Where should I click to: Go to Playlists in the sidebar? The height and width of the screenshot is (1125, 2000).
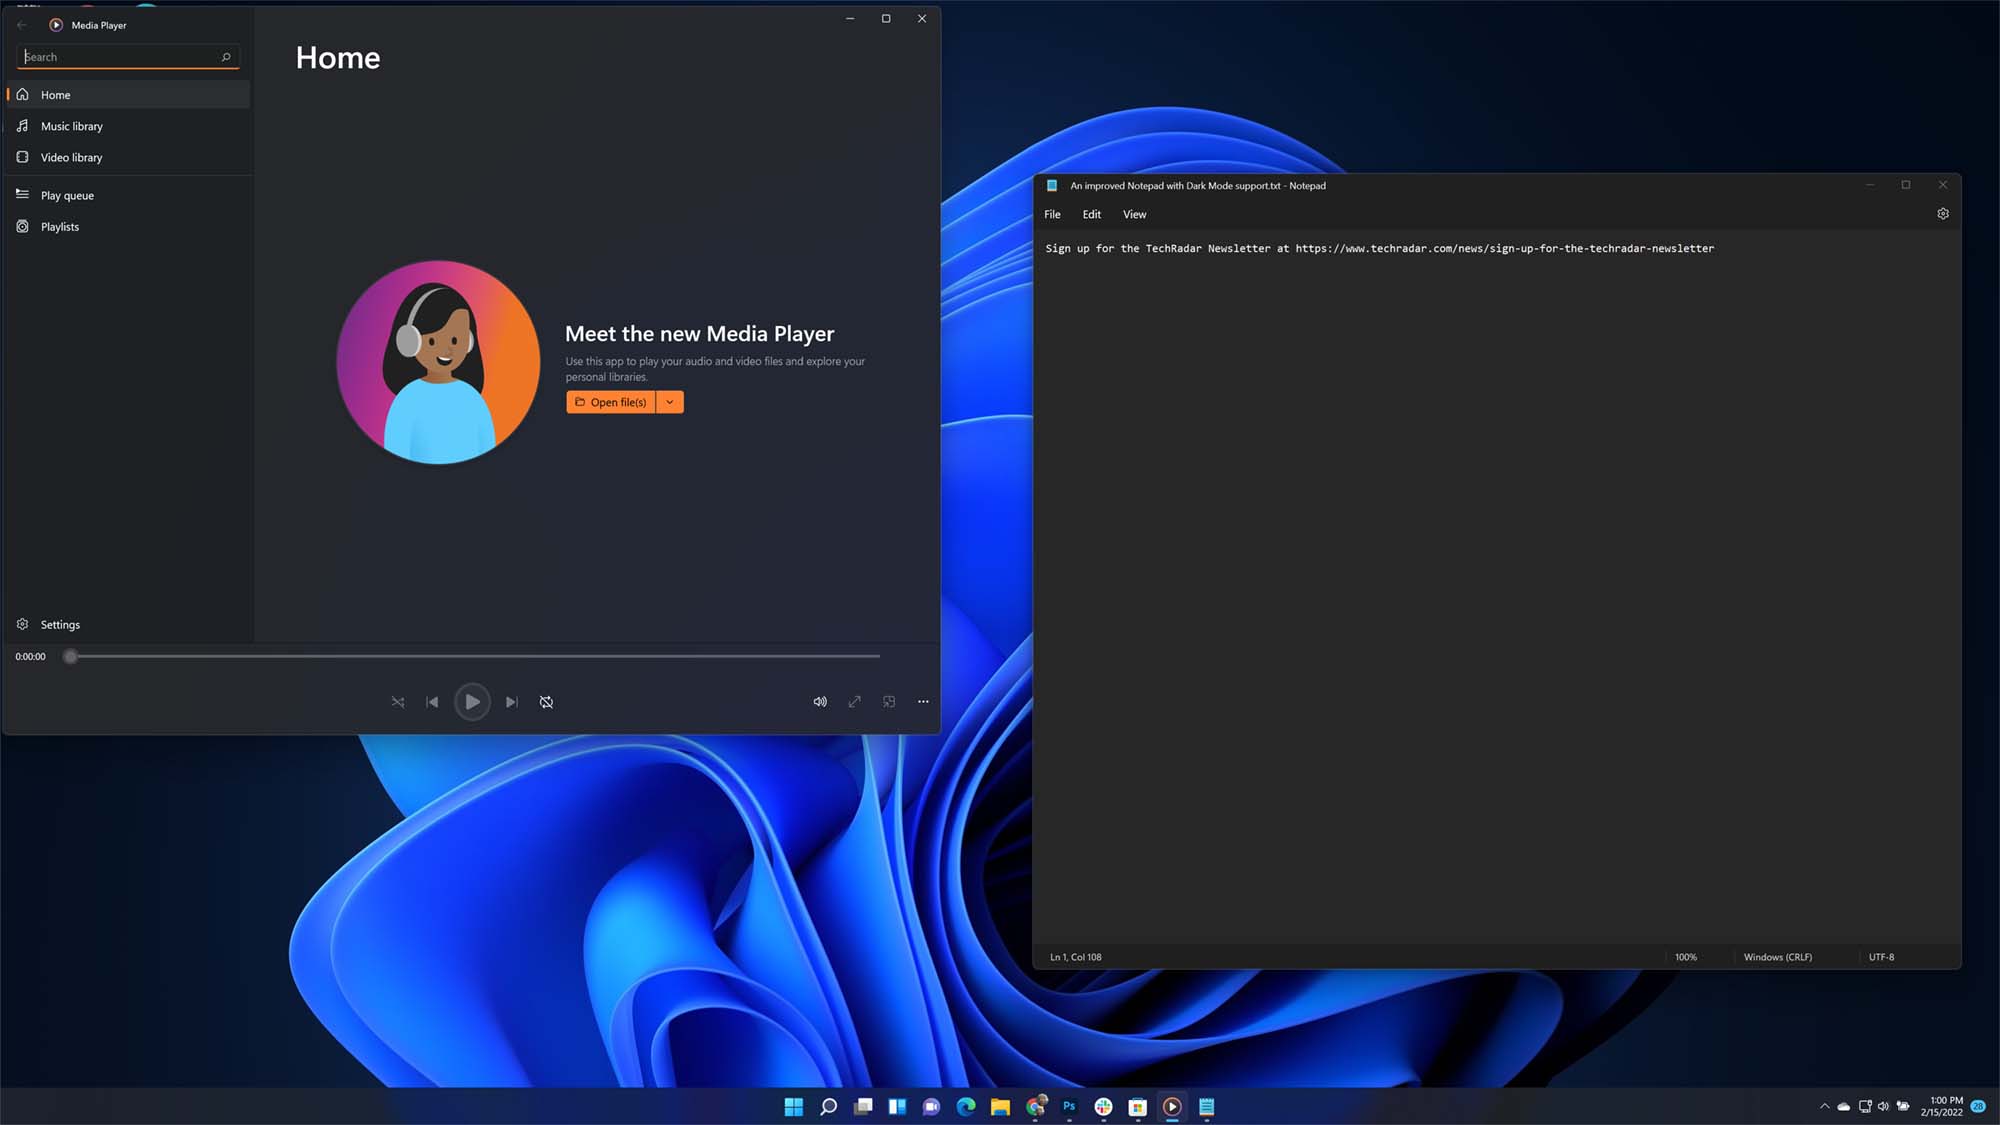pos(128,227)
